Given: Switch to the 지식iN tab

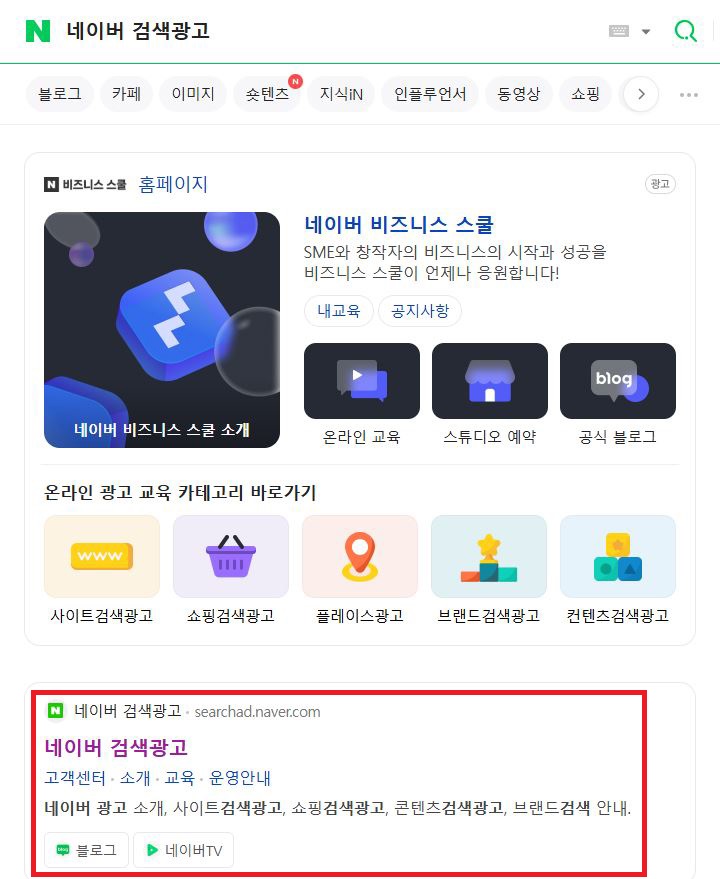Looking at the screenshot, I should 341,94.
